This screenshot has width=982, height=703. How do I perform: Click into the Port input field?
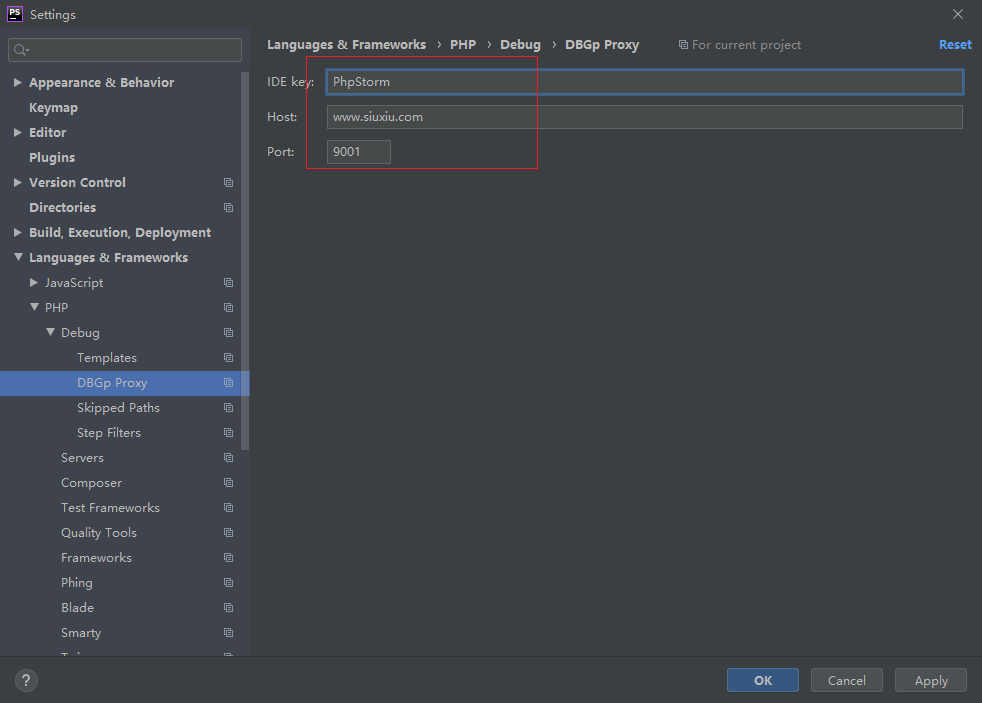[358, 152]
